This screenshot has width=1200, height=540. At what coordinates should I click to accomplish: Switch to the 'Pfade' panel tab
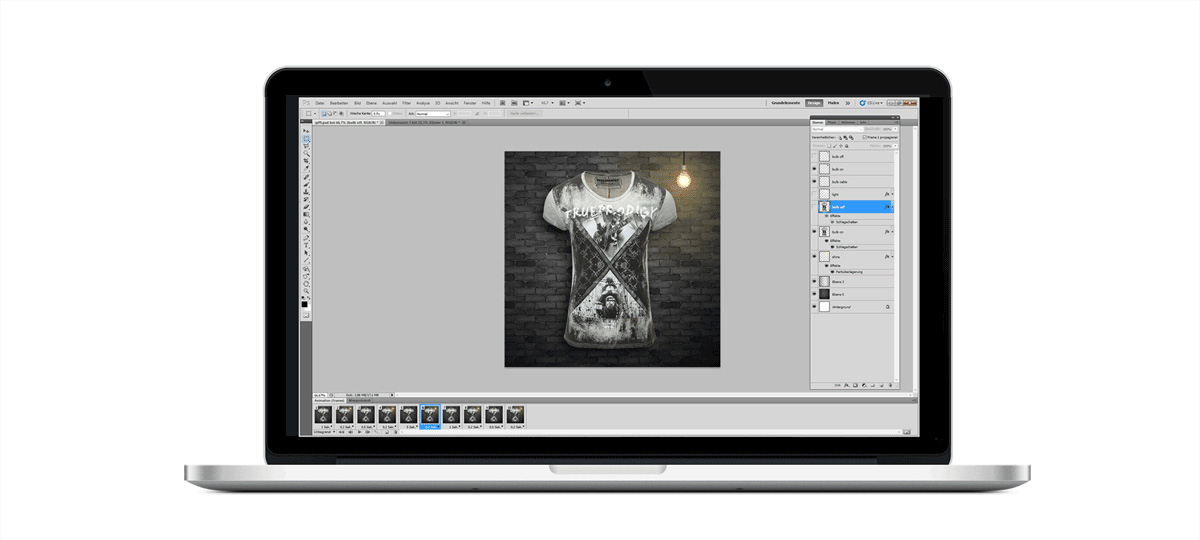click(x=832, y=122)
